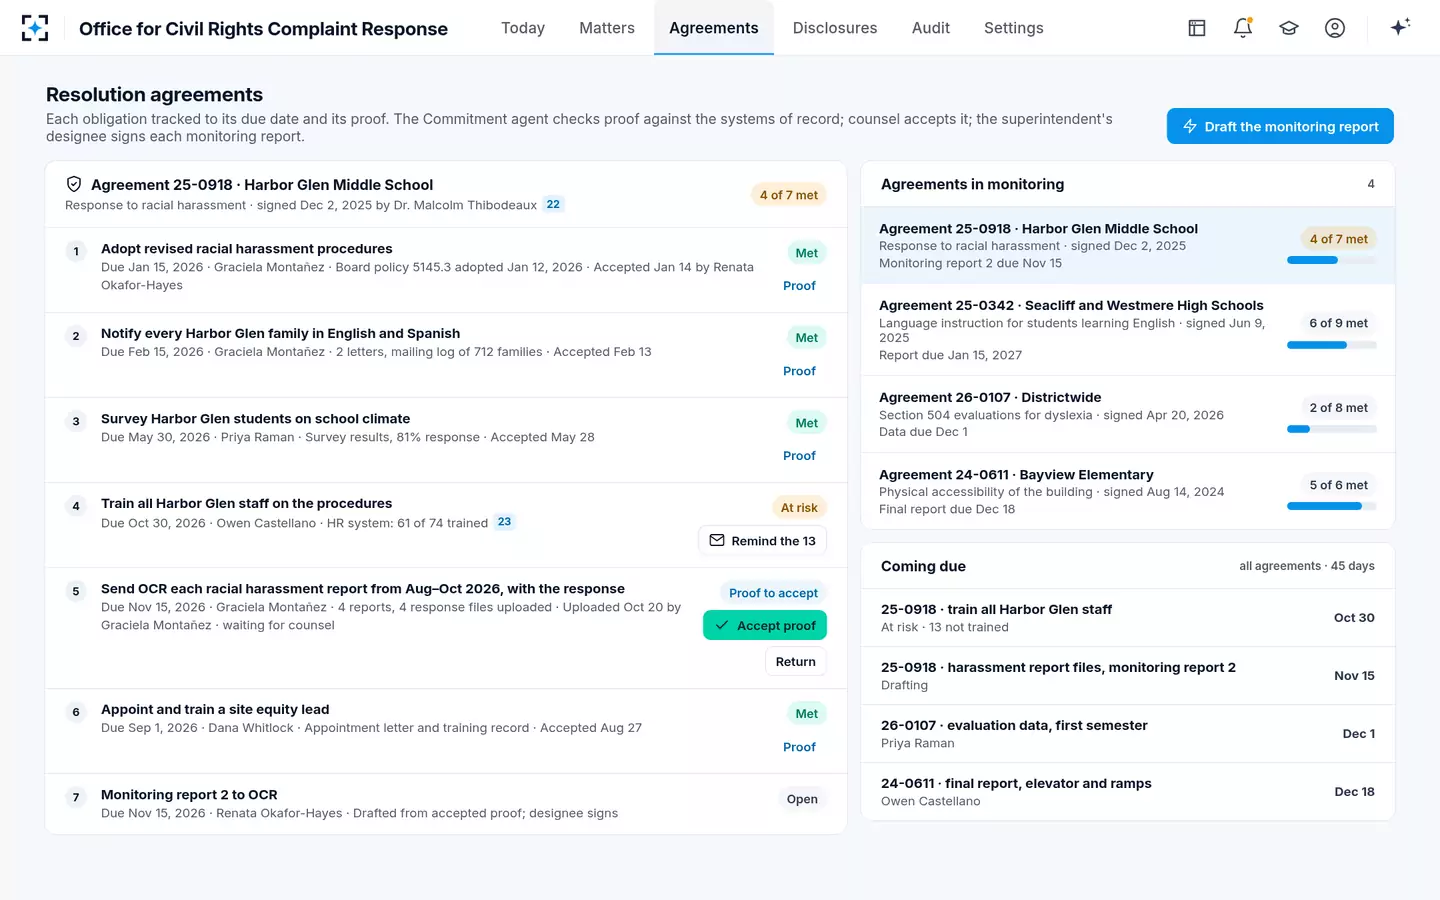Click the app logo icon
Screen dimensions: 1440x900
point(35,28)
